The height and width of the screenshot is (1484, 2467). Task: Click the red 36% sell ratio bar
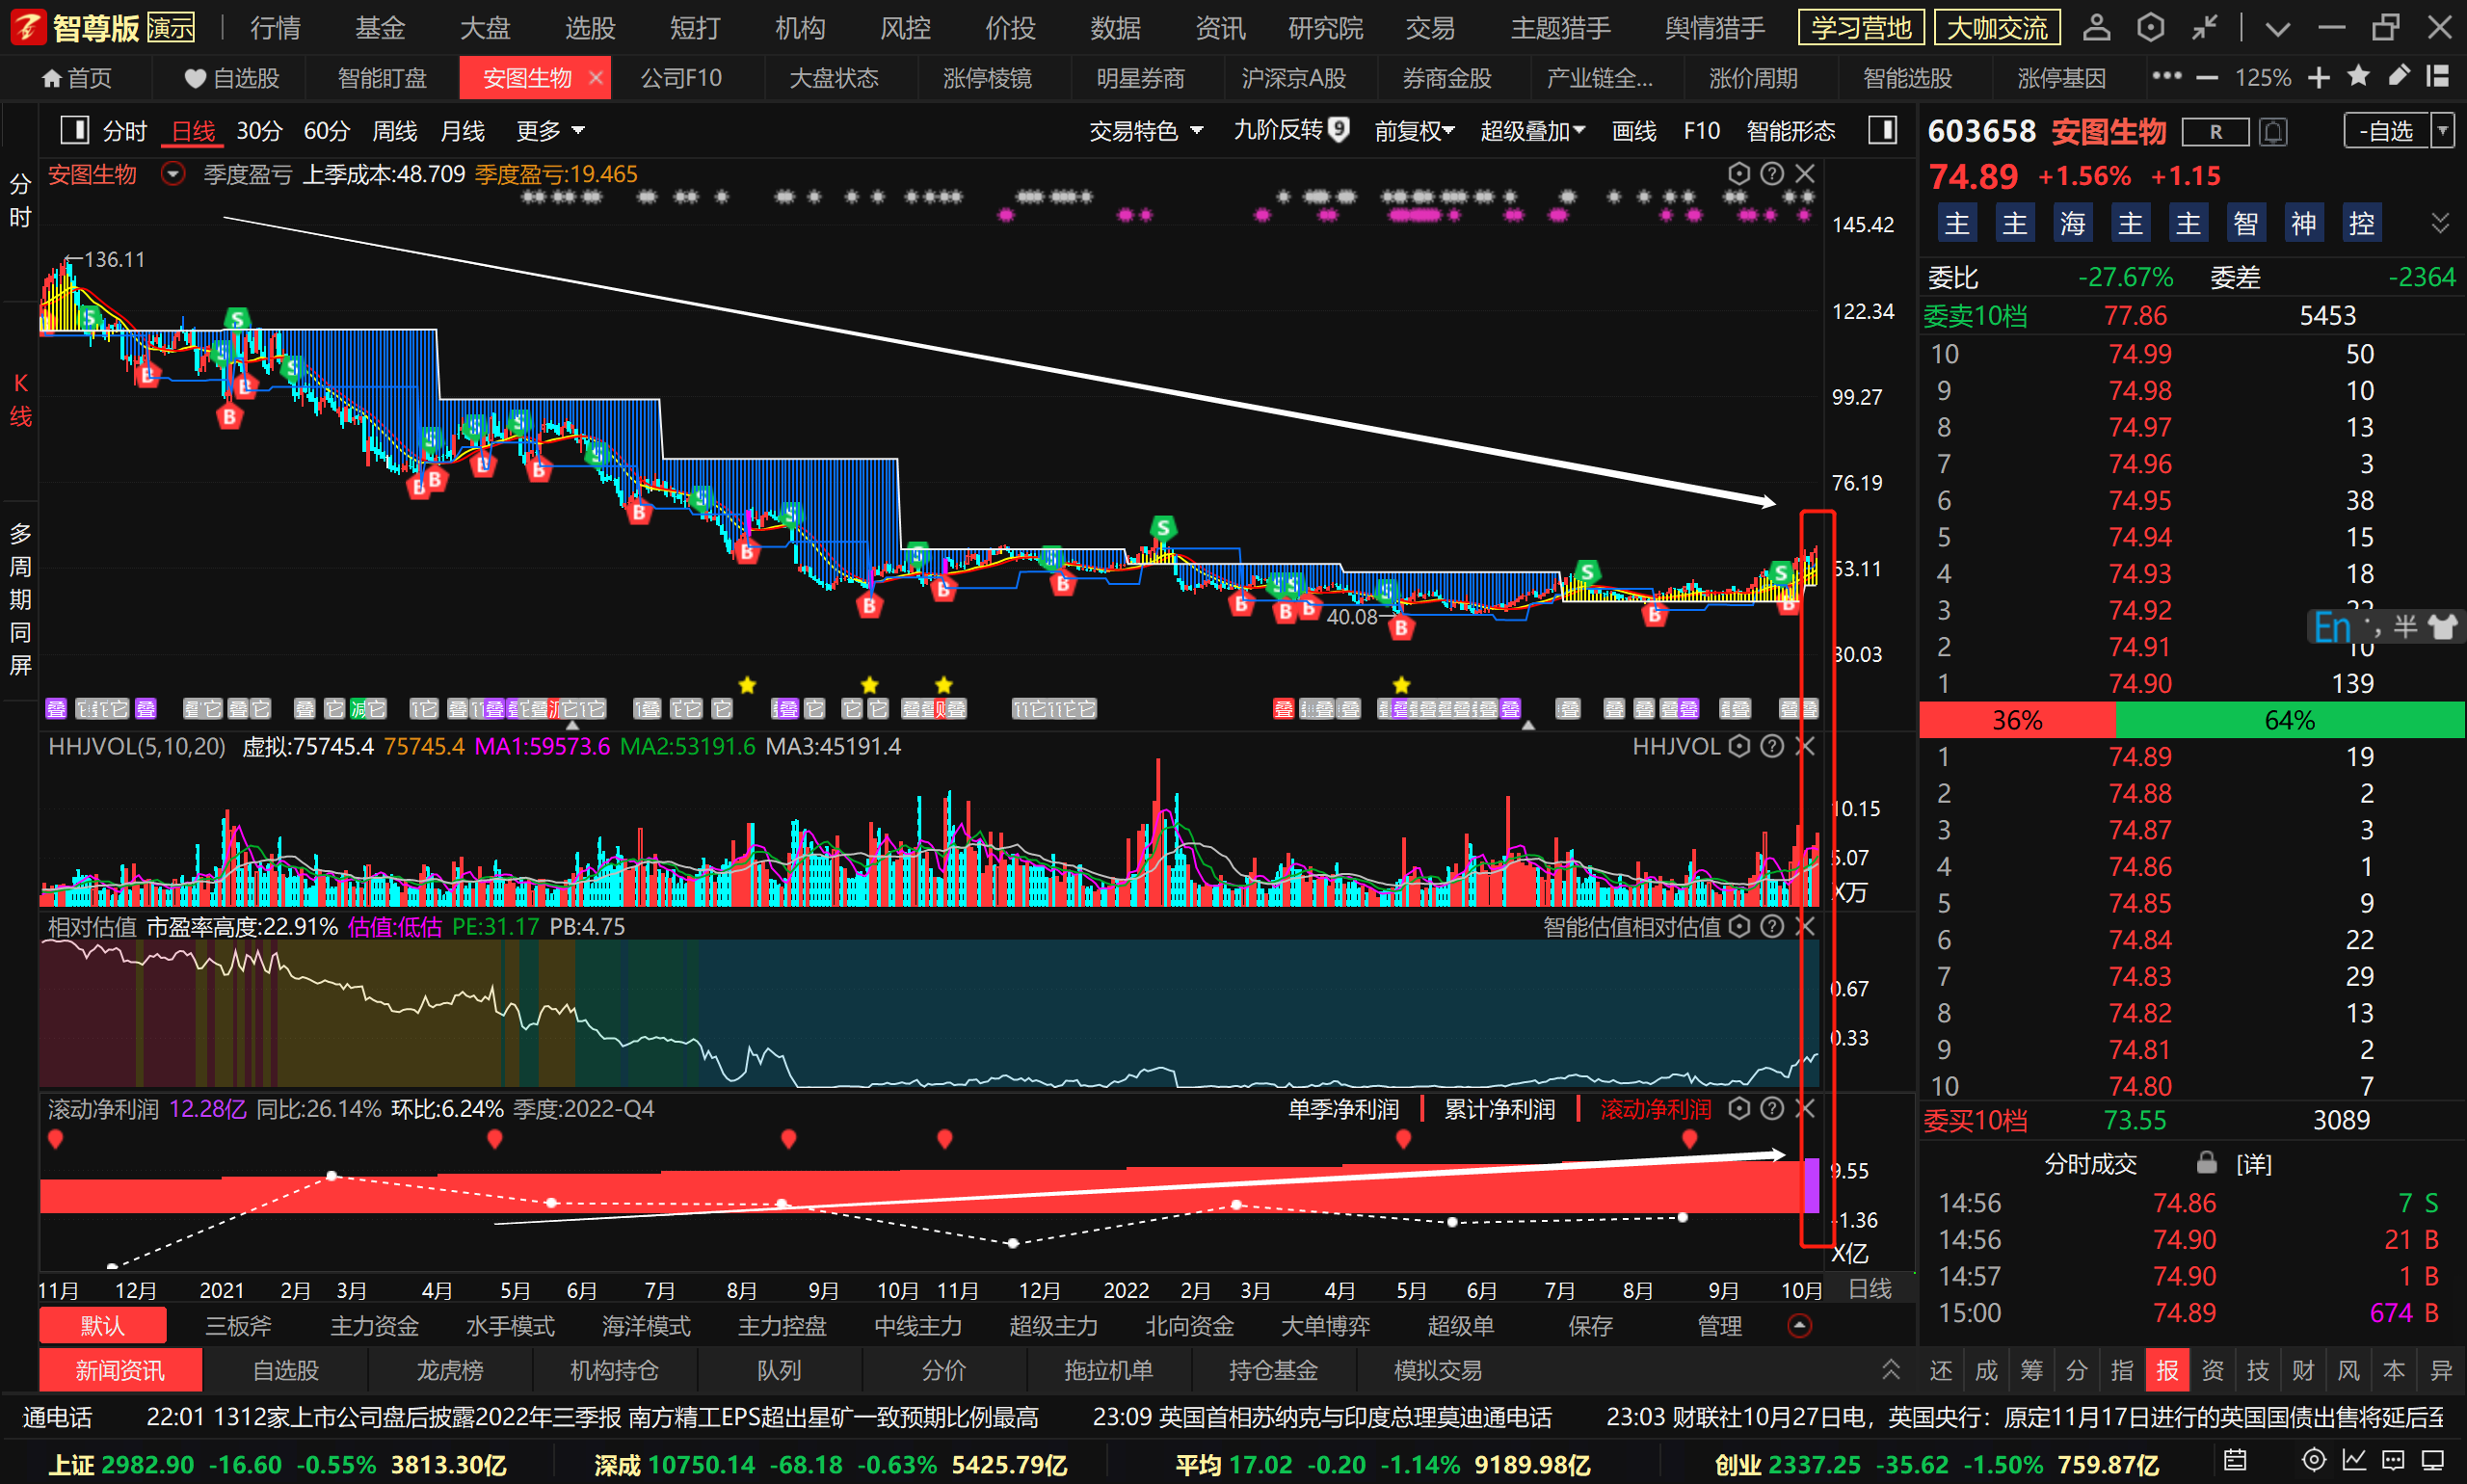(x=2017, y=720)
